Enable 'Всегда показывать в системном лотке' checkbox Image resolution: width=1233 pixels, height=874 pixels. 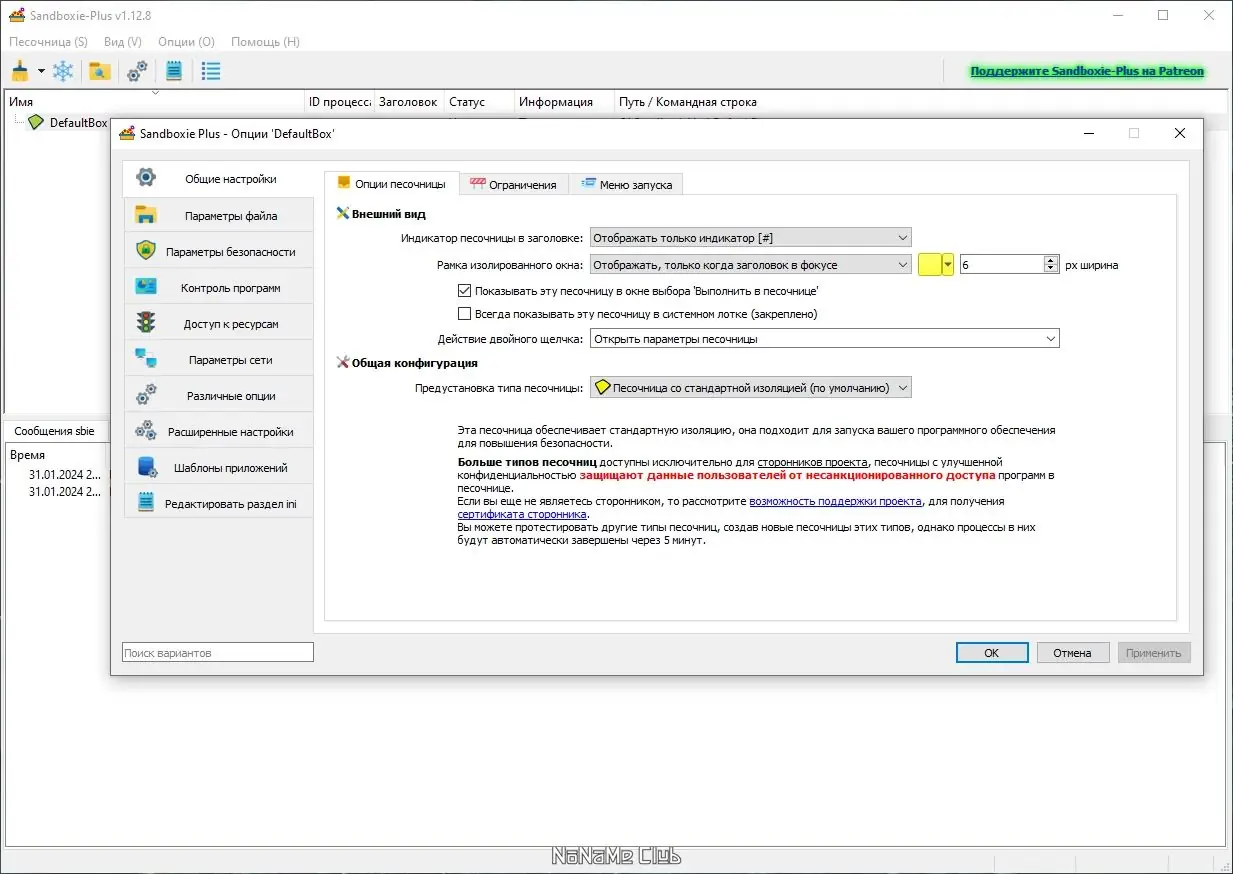[464, 314]
